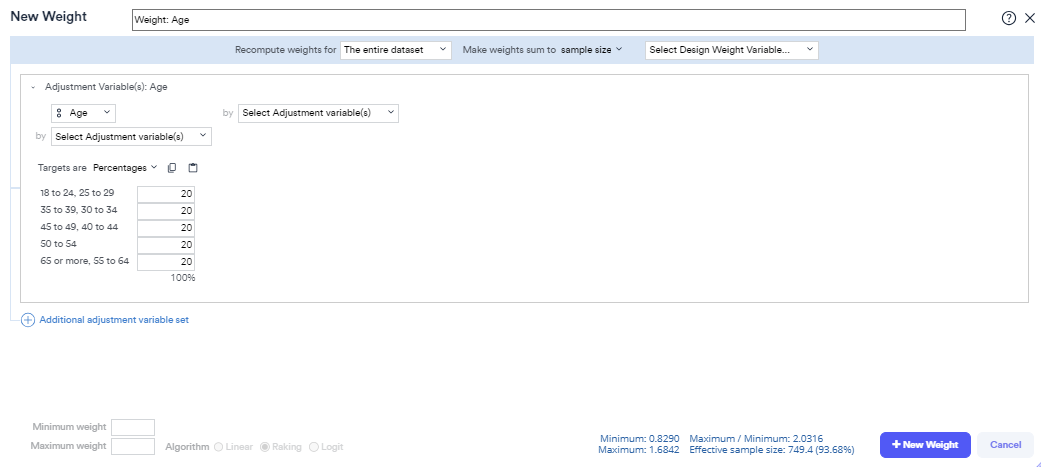Screen dimensions: 1041x467
Task: Click the 'Maximum: 1.6842' statistic
Action: [639, 450]
